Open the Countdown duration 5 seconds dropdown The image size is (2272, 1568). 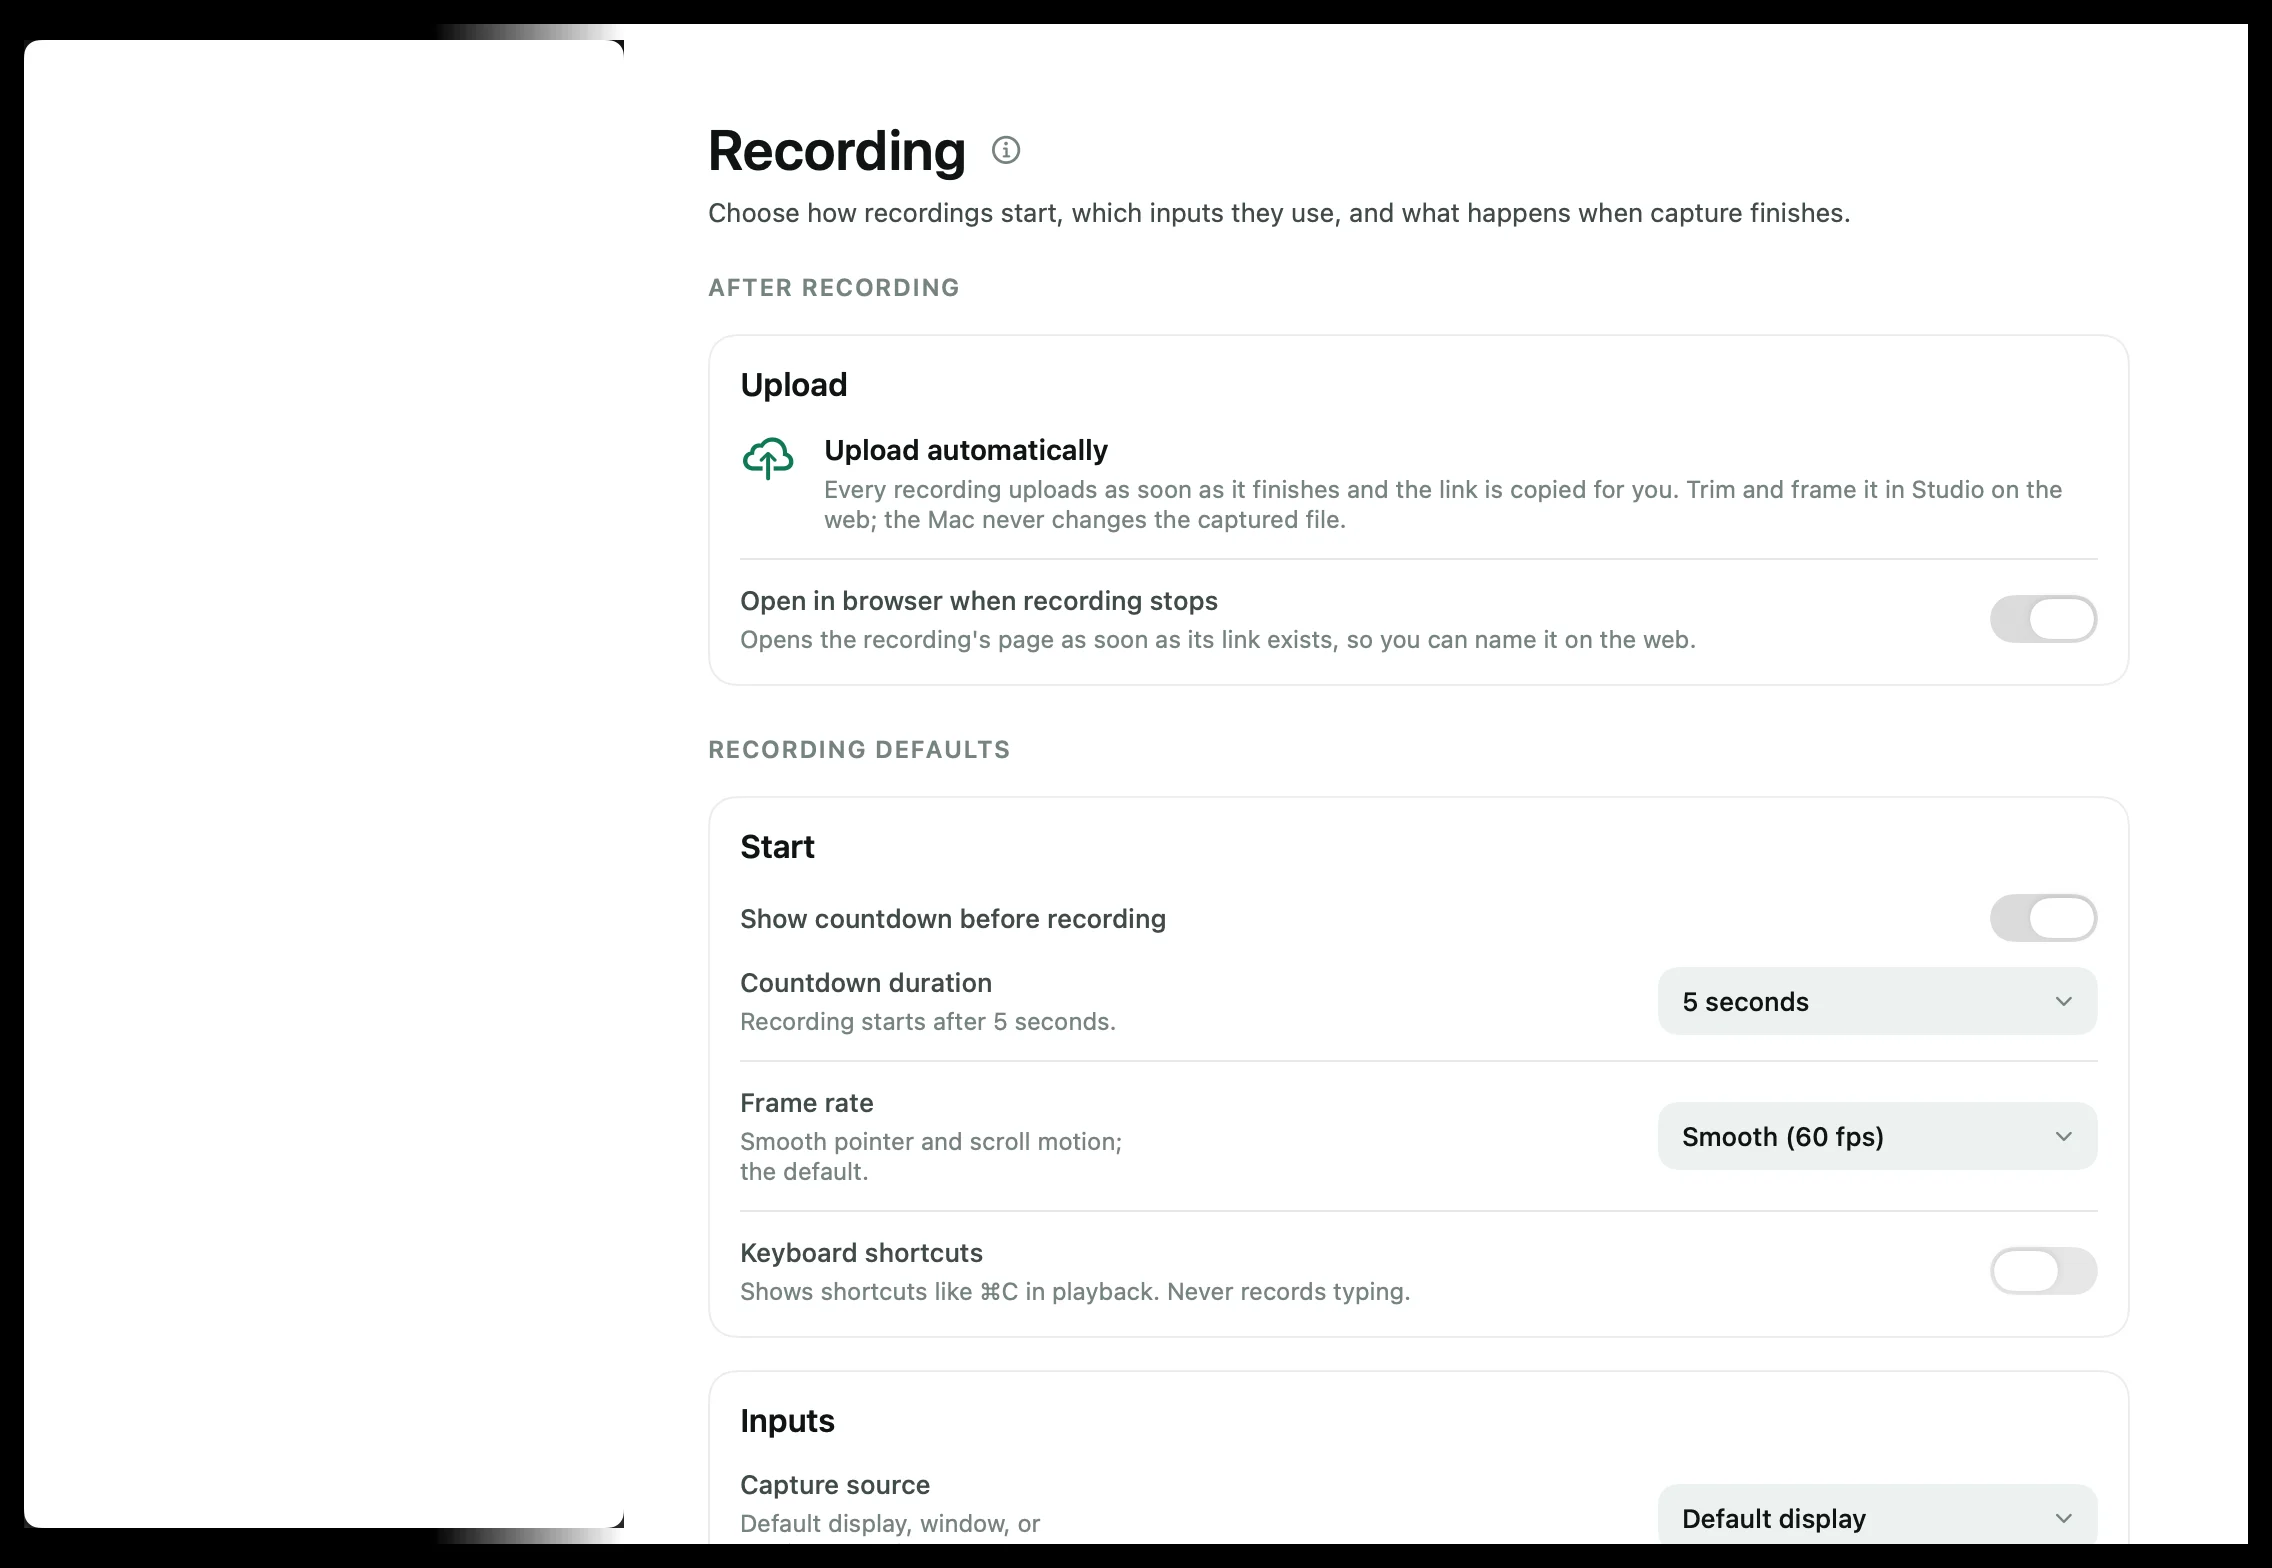click(x=1877, y=1001)
